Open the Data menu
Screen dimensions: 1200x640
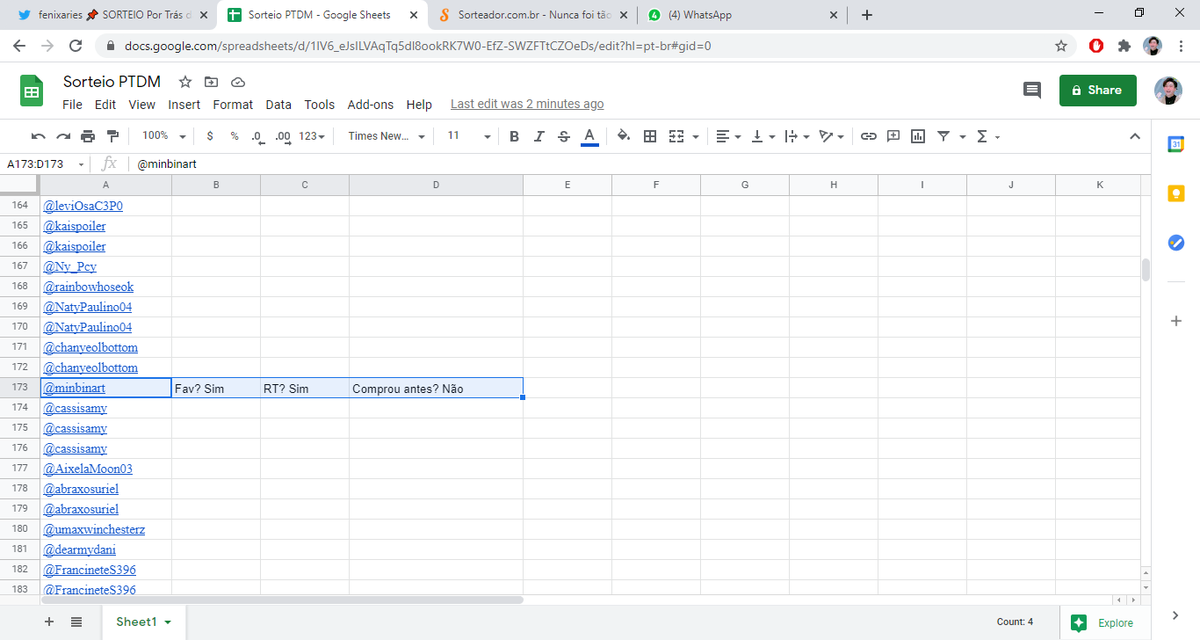click(279, 104)
